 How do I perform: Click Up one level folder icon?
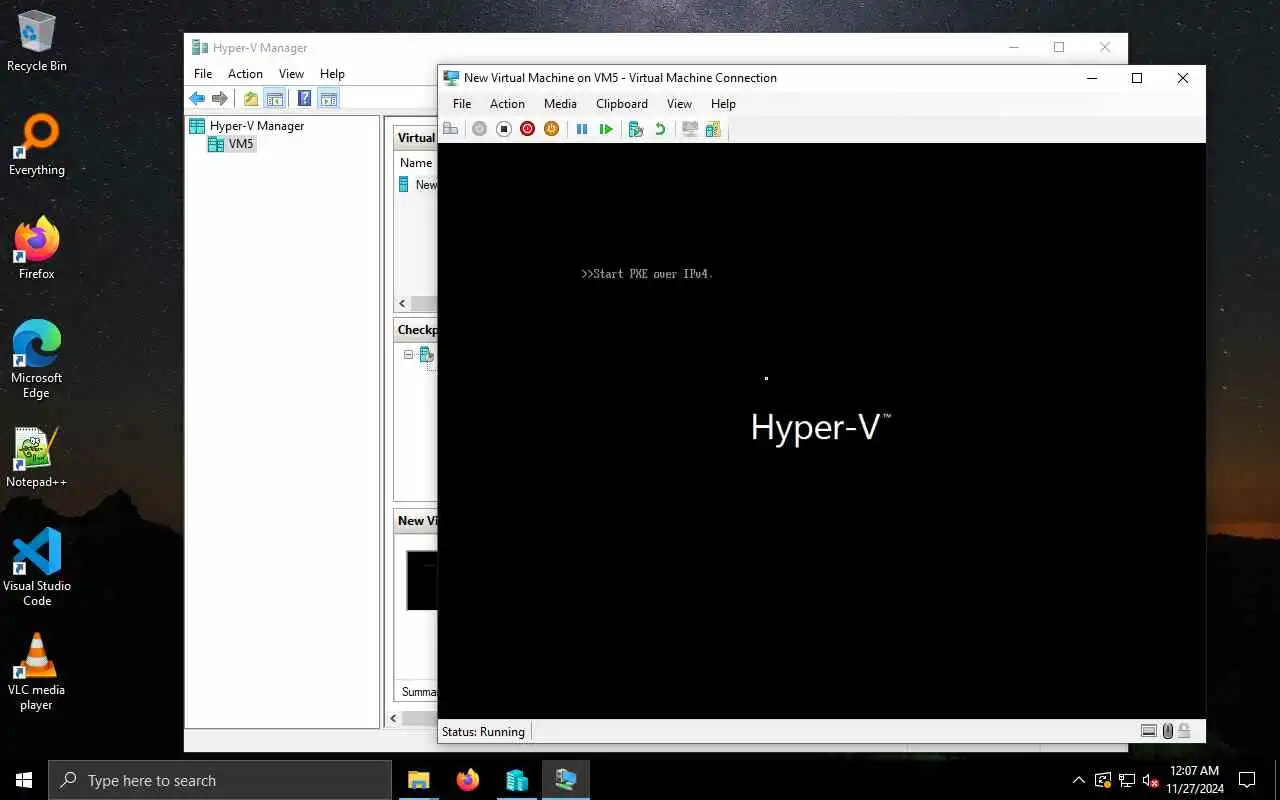tap(251, 98)
